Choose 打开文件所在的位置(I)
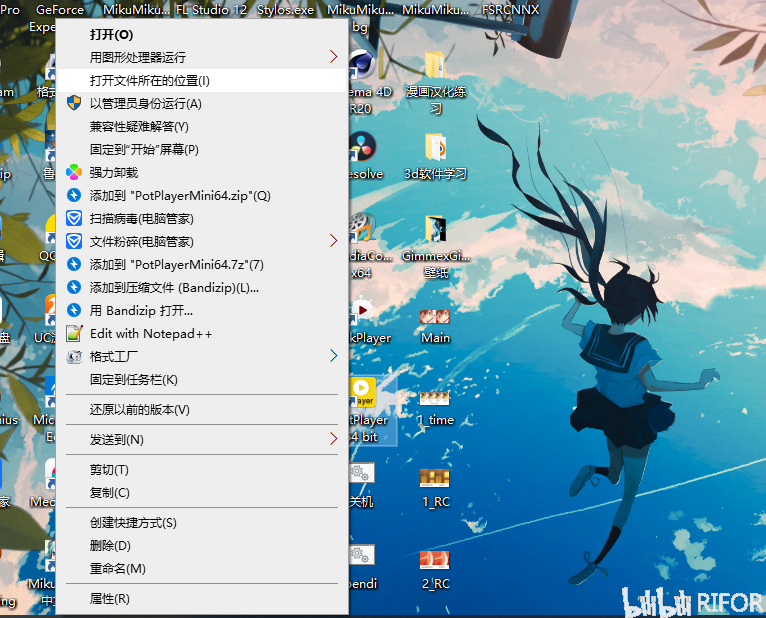 pos(201,81)
